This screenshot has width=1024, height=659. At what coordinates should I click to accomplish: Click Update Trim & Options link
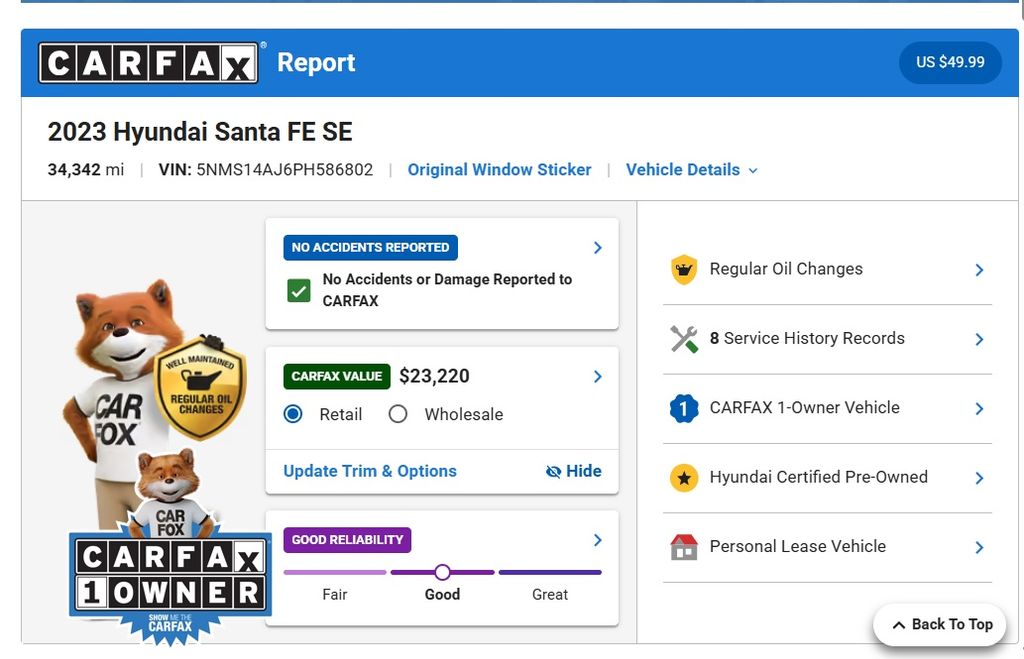coord(370,471)
